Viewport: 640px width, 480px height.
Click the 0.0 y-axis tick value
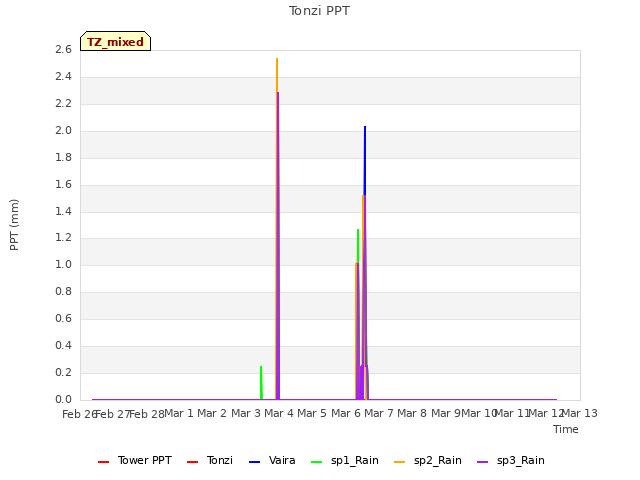point(63,400)
